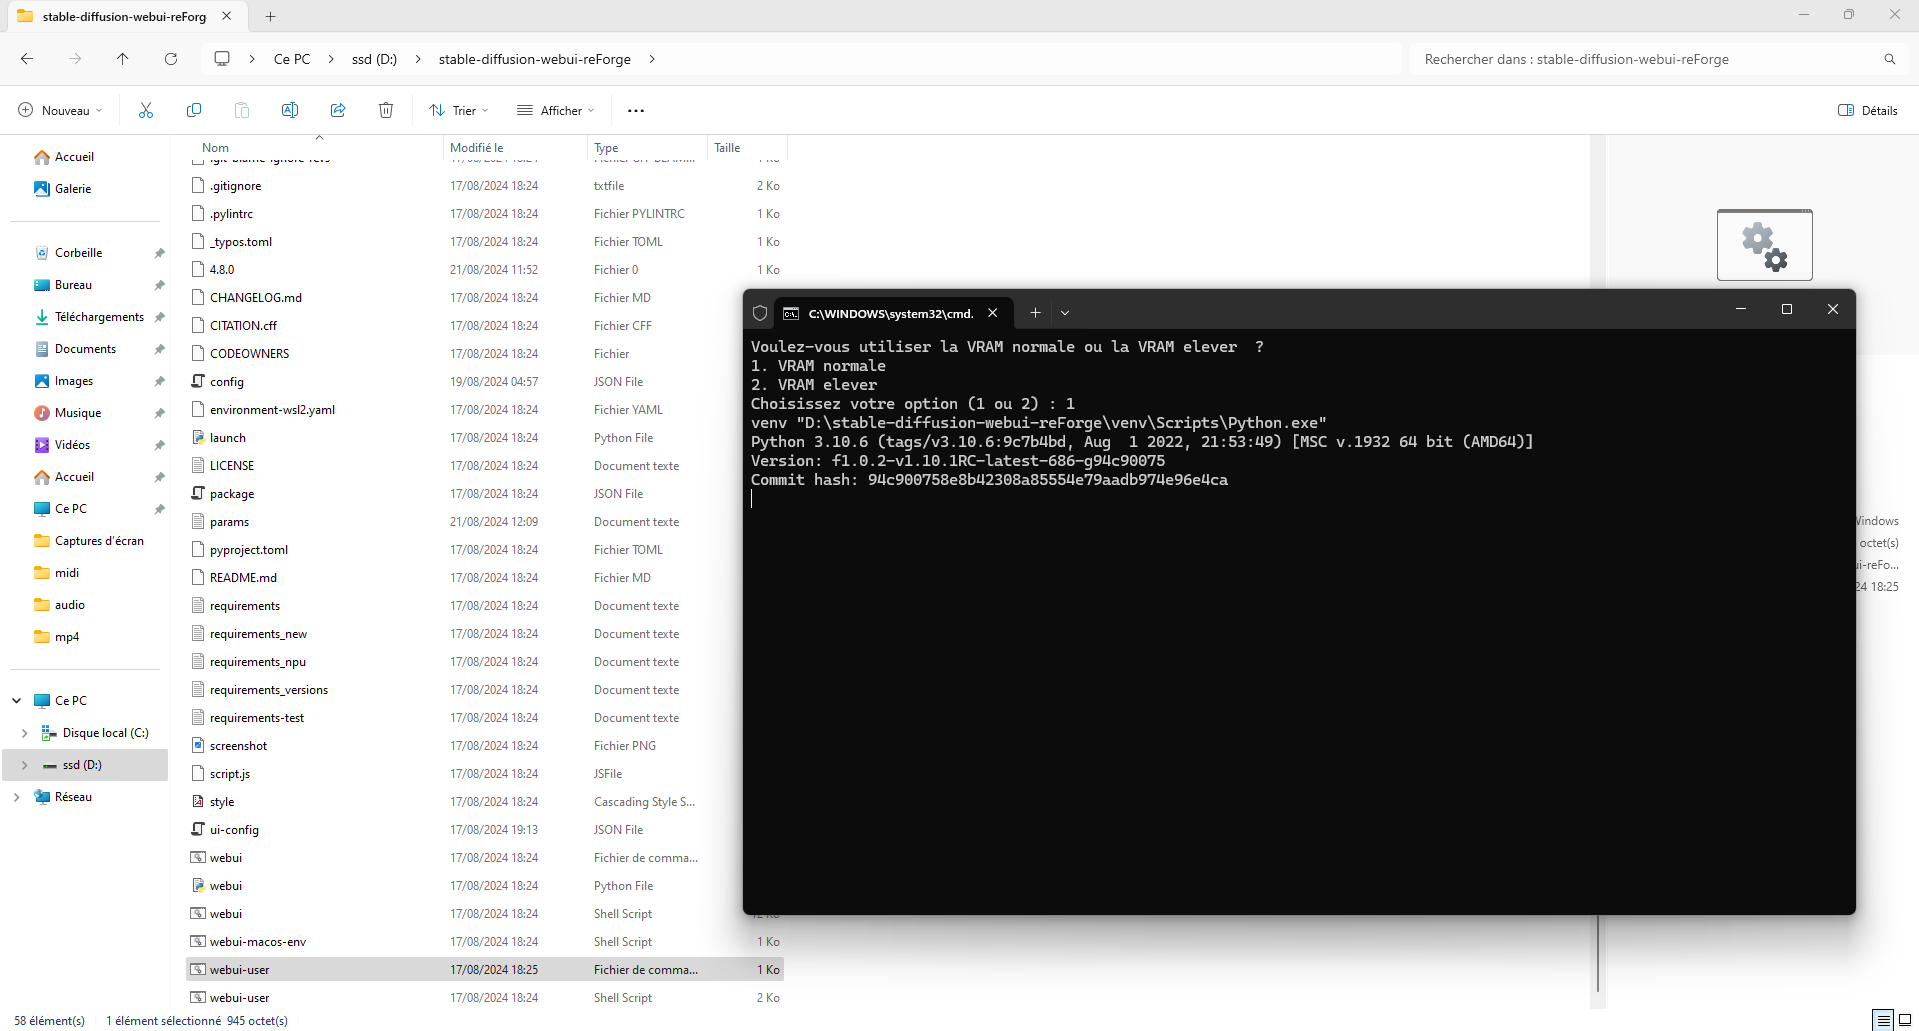
Task: Click ssd (D:) in the address breadcrumb
Action: (x=374, y=59)
